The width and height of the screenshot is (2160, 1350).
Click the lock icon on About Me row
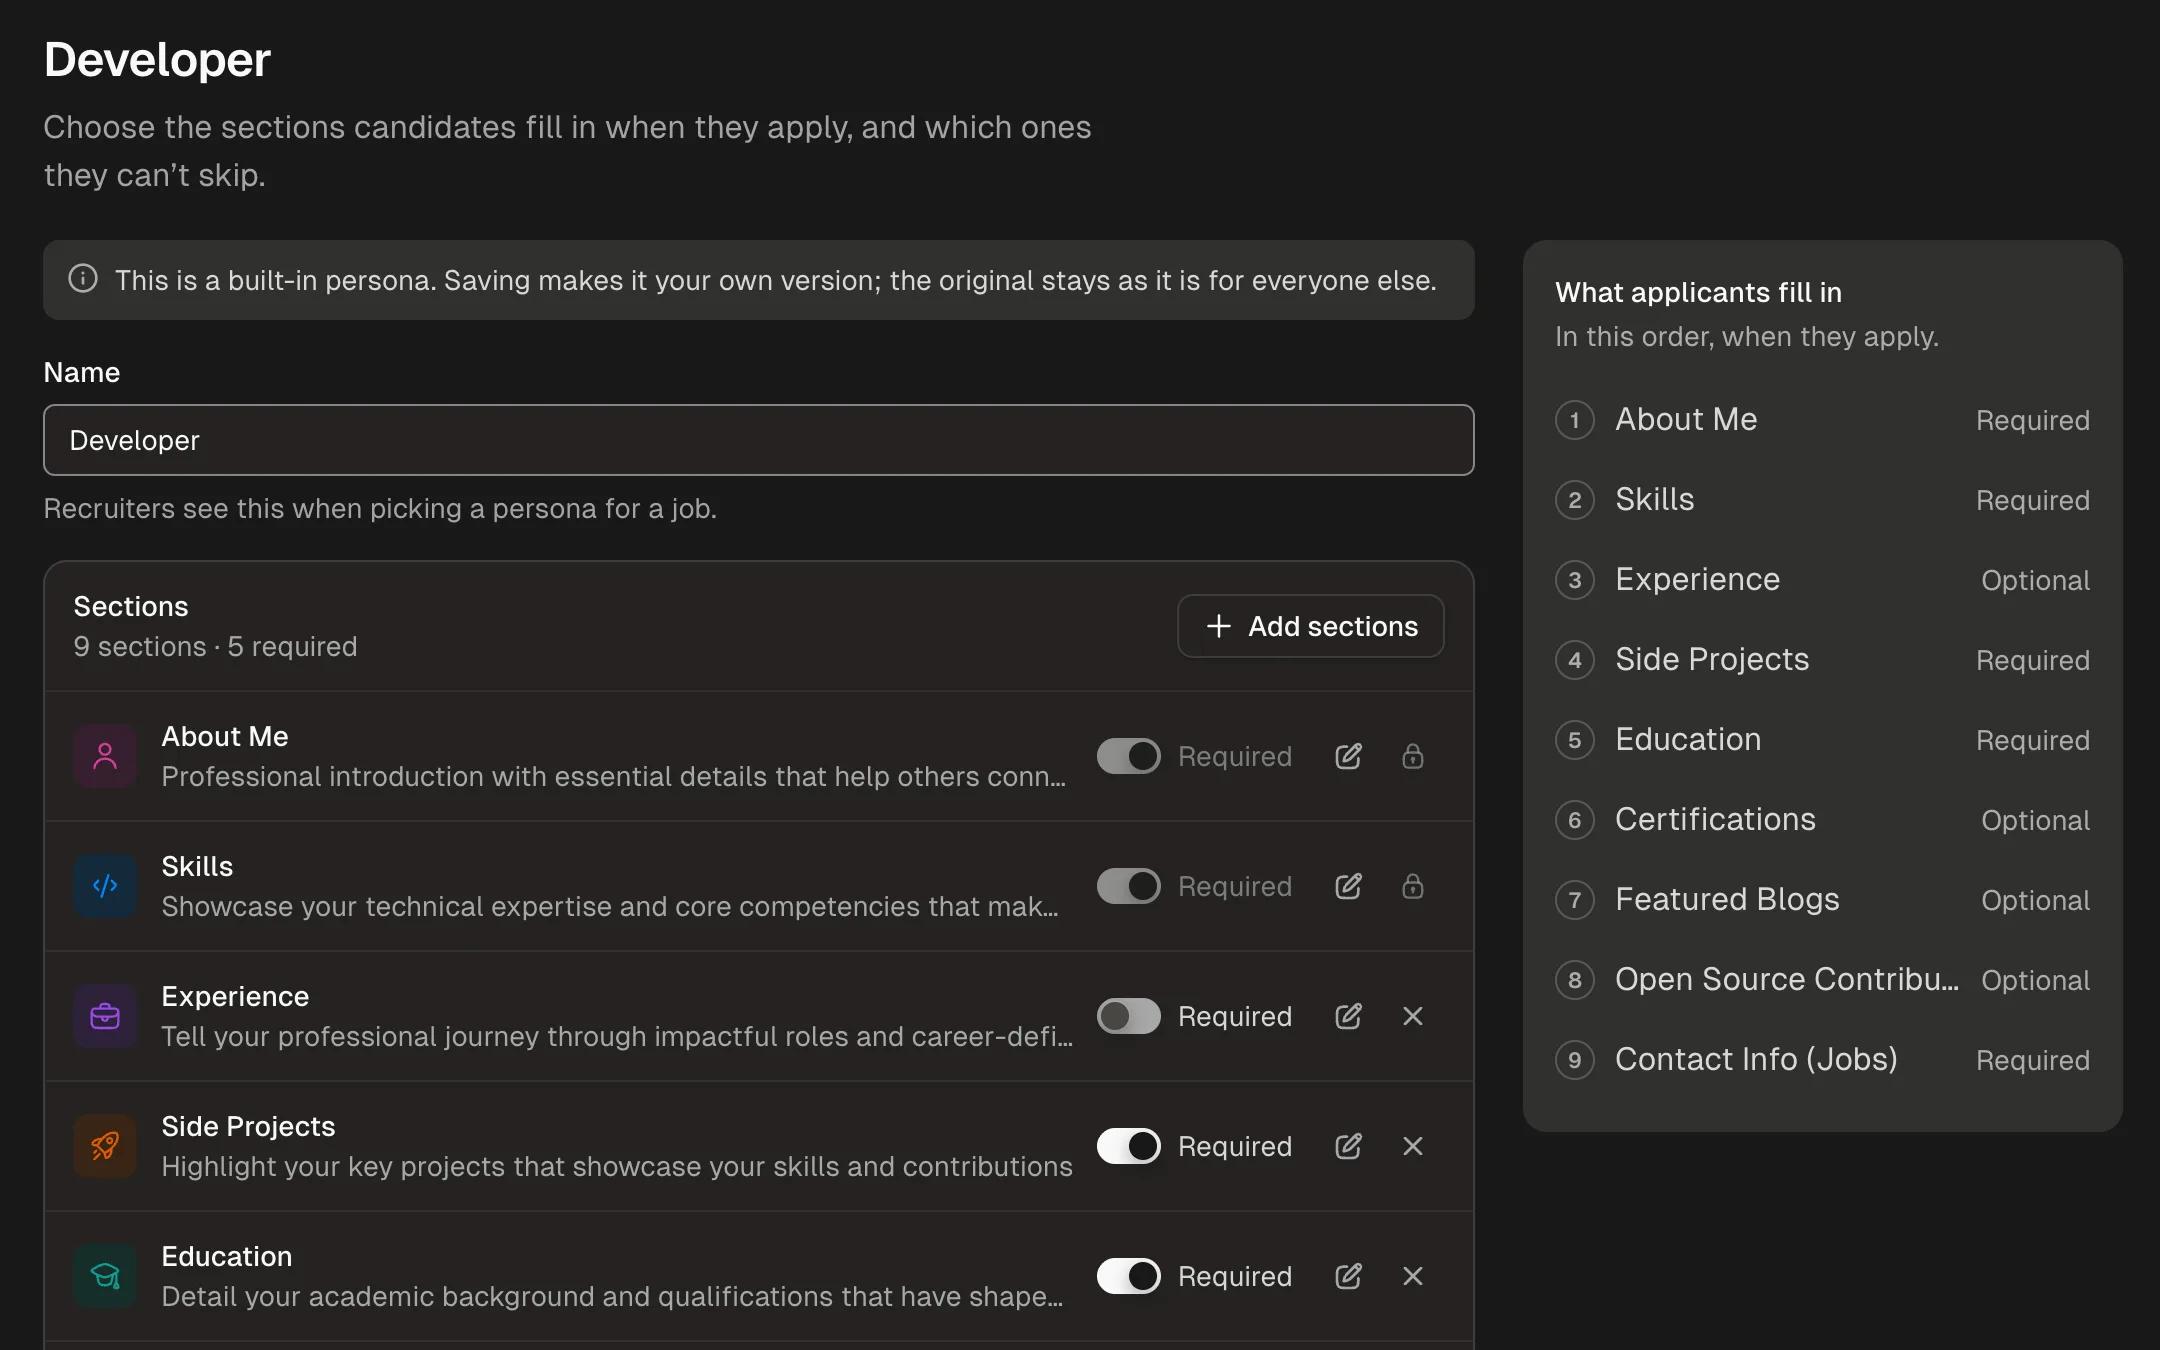[x=1412, y=756]
